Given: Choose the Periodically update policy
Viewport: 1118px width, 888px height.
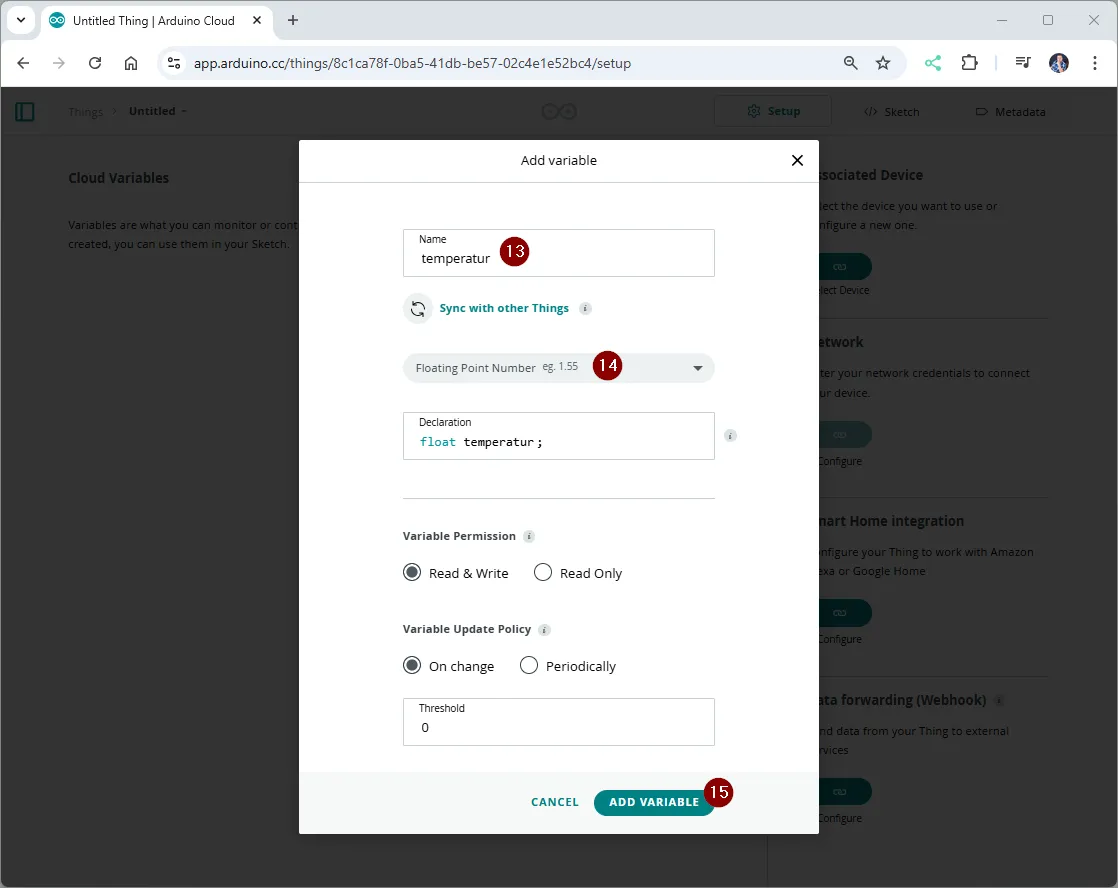Looking at the screenshot, I should click(529, 666).
